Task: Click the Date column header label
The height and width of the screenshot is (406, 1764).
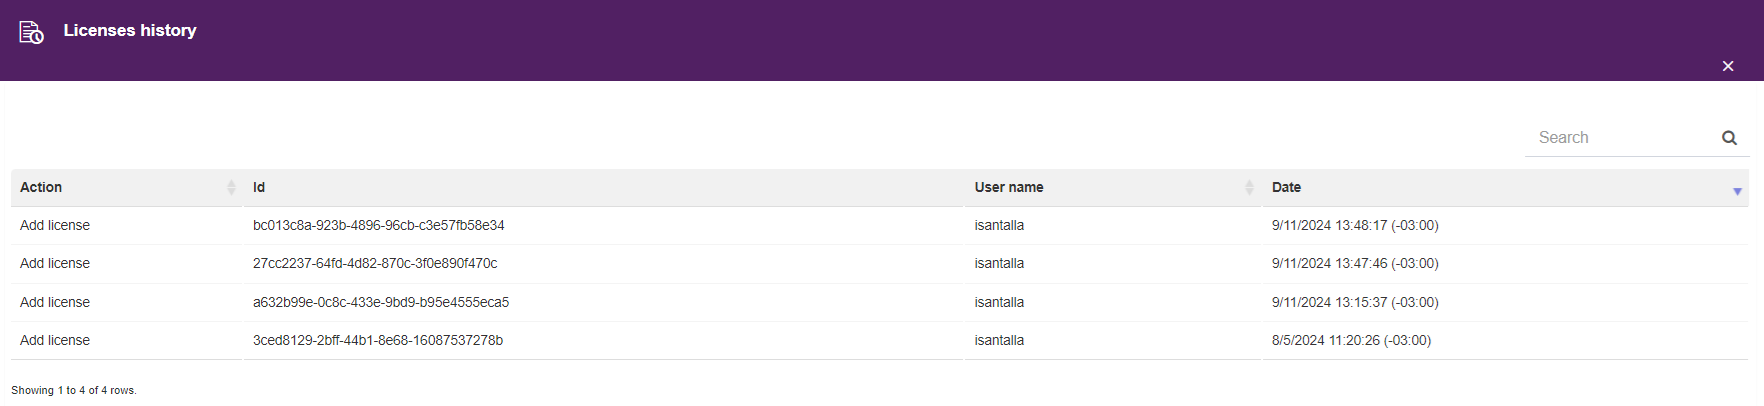Action: (x=1286, y=187)
